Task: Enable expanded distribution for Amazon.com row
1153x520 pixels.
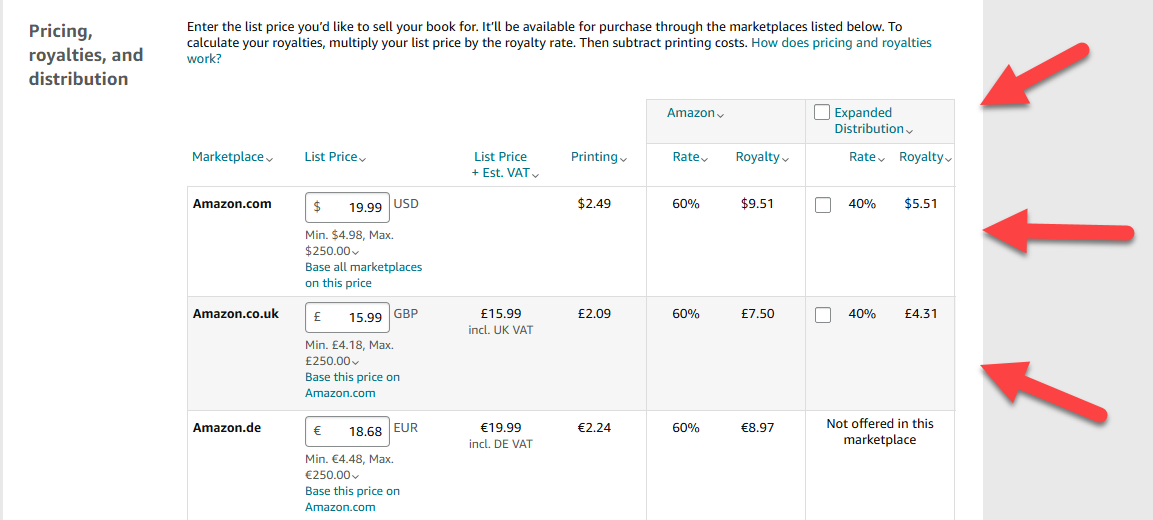Action: coord(824,205)
